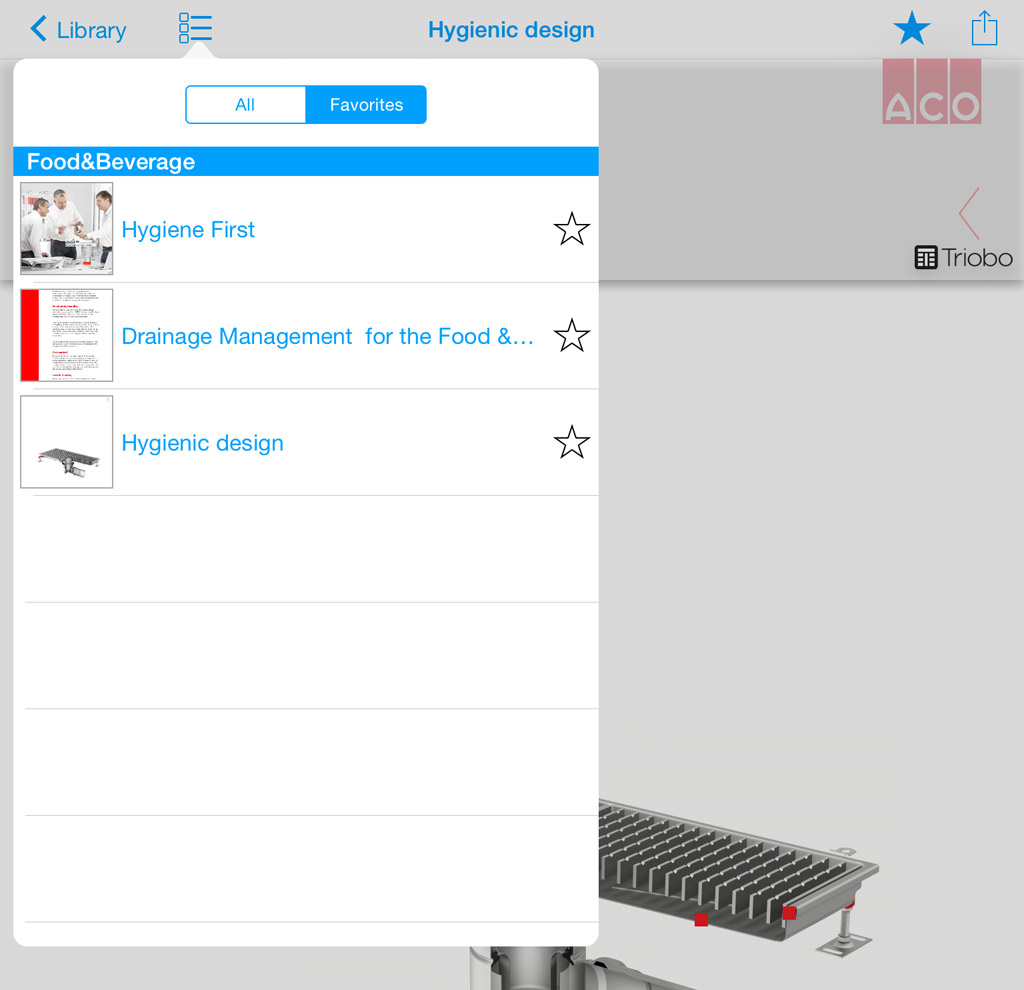The image size is (1024, 990).
Task: Click the ACO logo
Action: pos(931,92)
